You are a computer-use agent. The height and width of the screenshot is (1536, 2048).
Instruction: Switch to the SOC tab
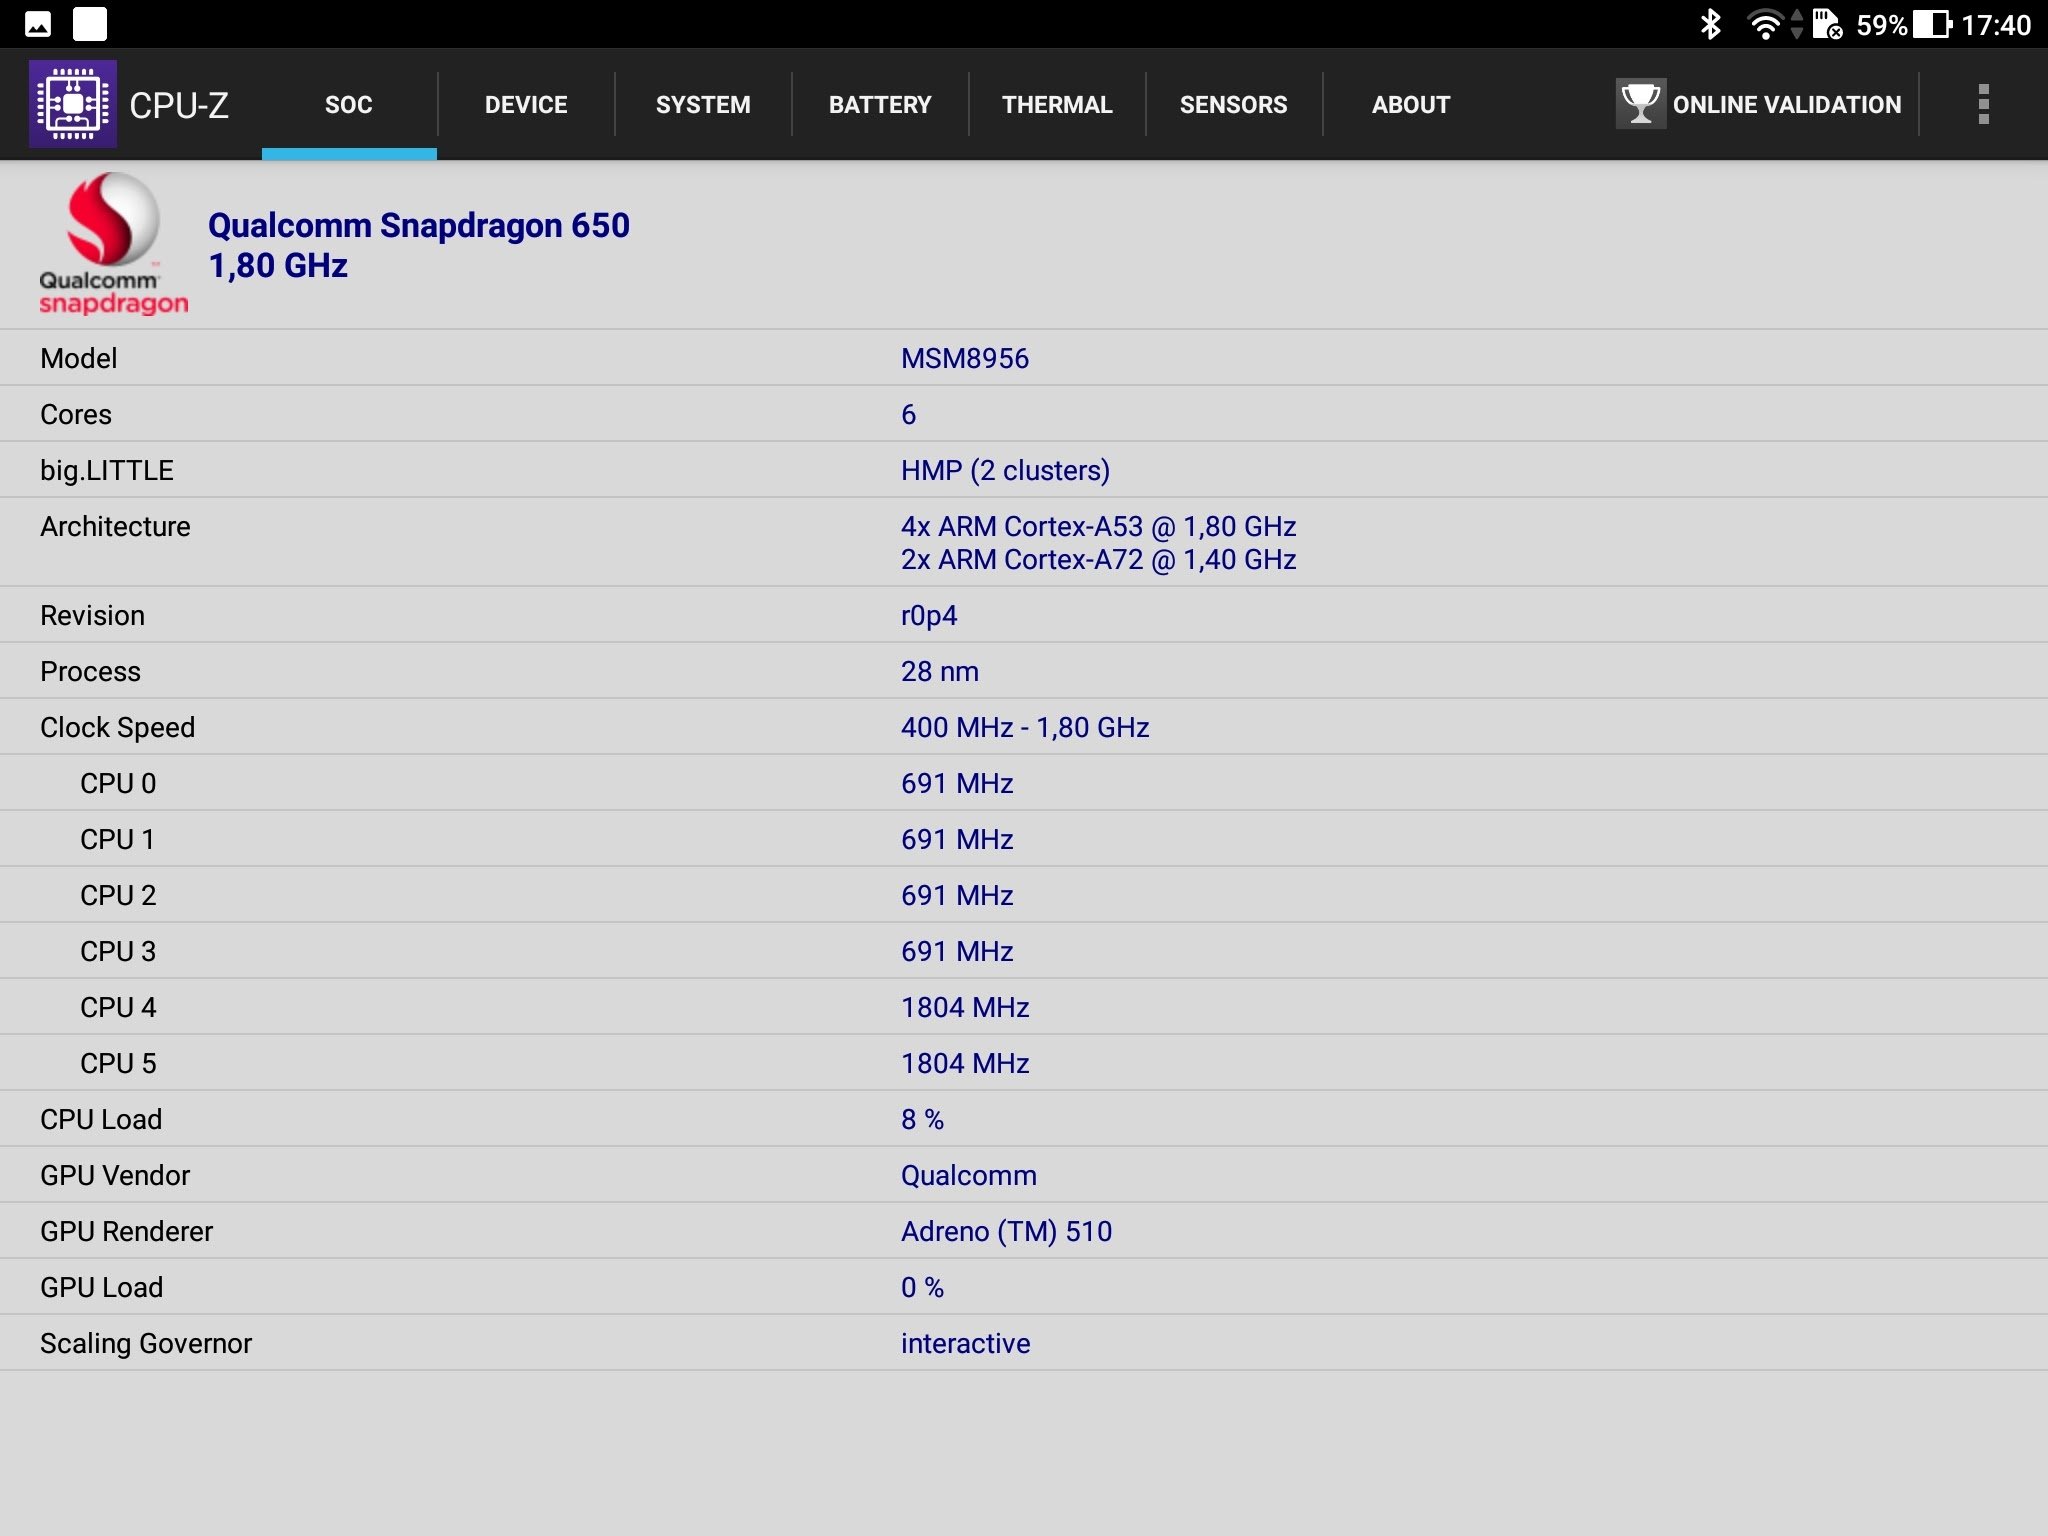[349, 104]
